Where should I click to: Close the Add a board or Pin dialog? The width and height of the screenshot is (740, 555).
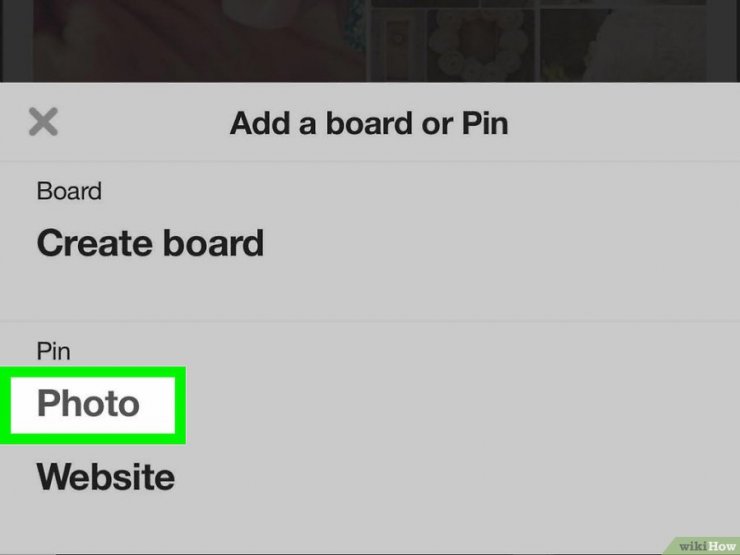point(43,122)
